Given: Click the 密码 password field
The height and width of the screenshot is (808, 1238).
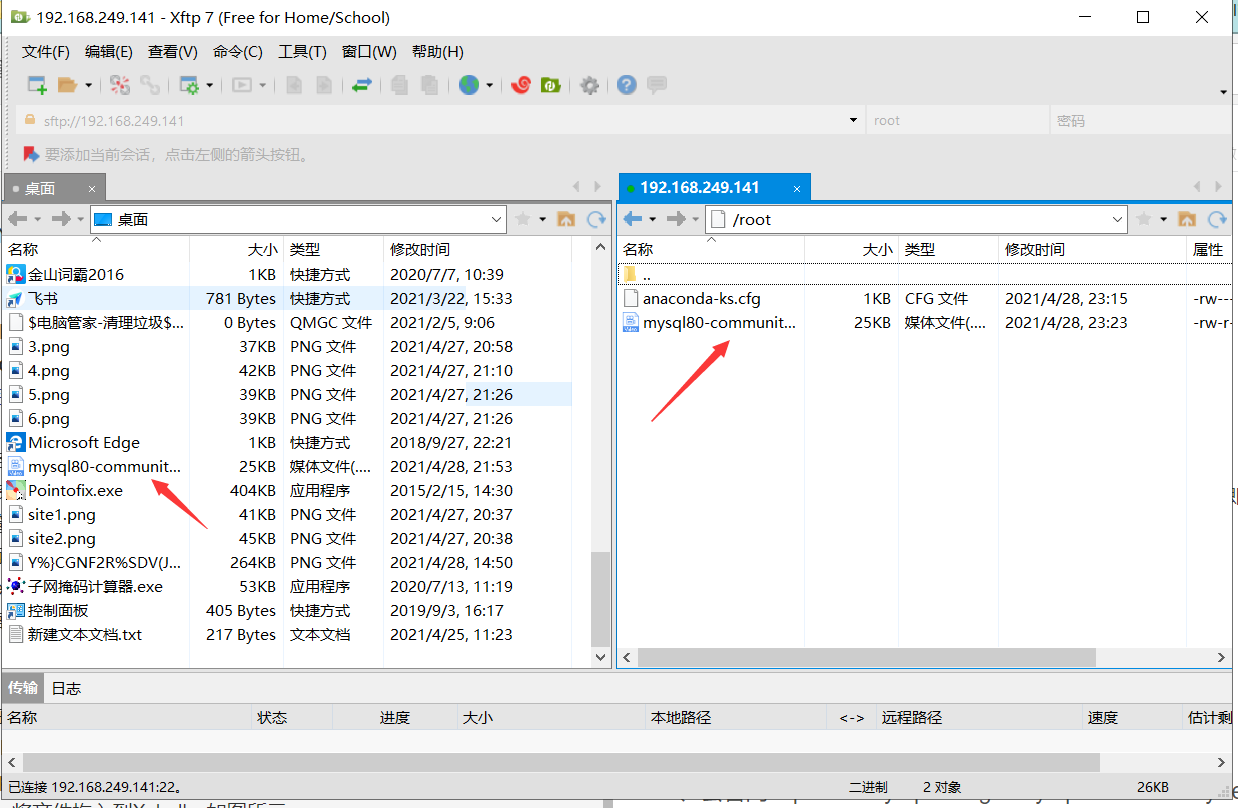Looking at the screenshot, I should 1141,120.
